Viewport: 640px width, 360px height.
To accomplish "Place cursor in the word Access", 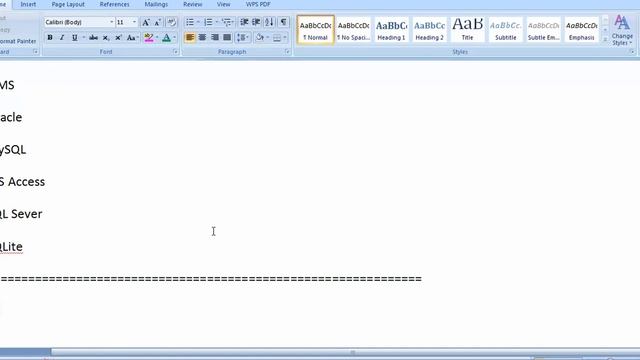I will (27, 182).
